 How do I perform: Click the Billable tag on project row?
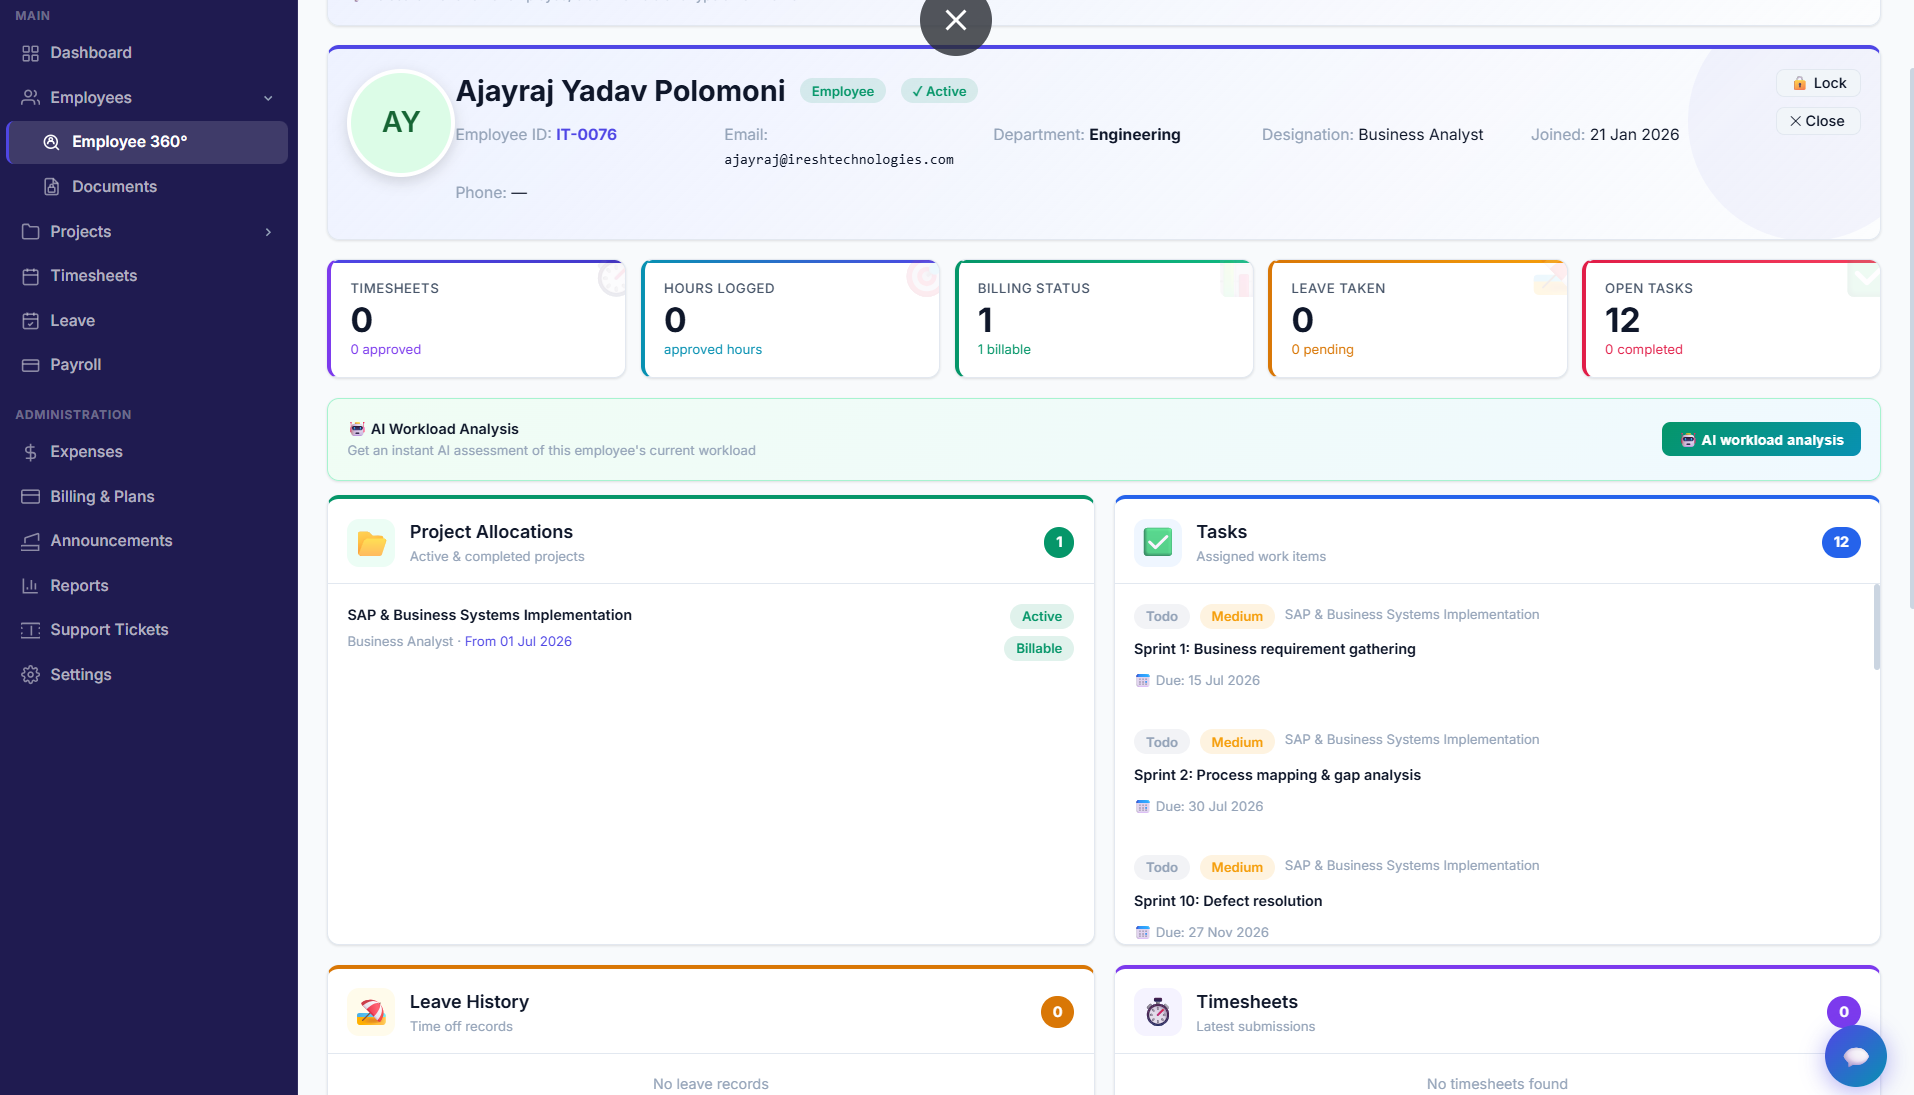[x=1038, y=648]
